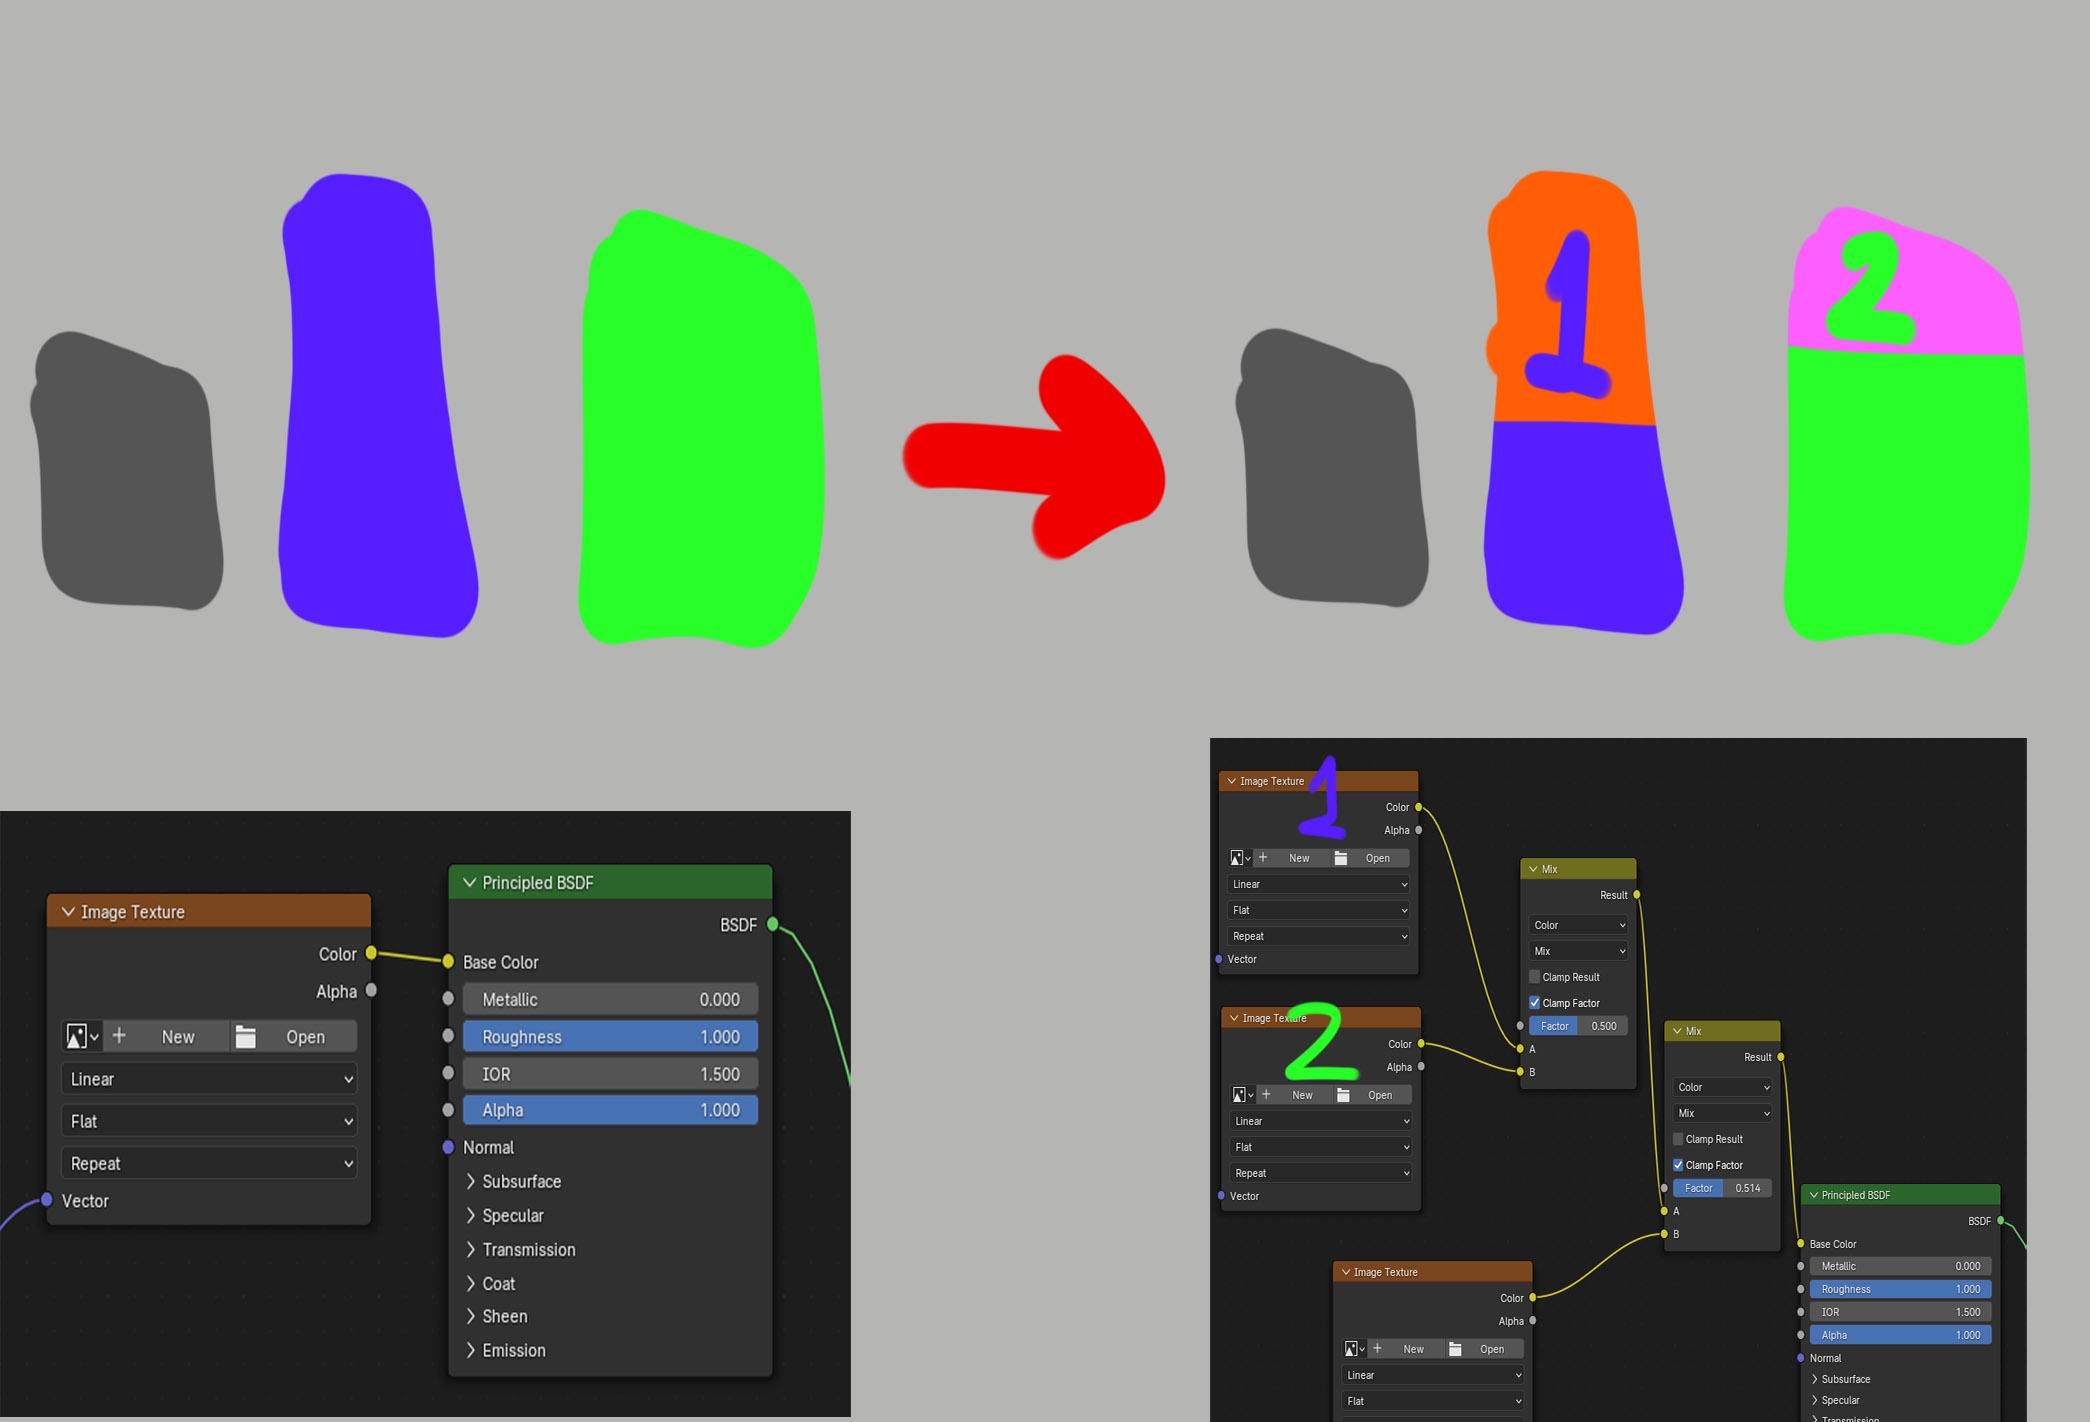Click the purple Vector input socket of the largest Image Texture node
Viewport: 2090px width, 1422px height.
(47, 1200)
